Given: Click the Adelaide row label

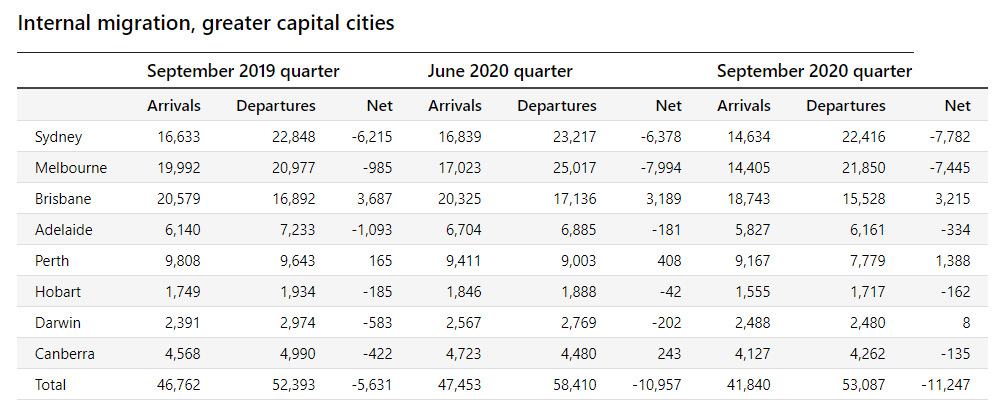Looking at the screenshot, I should 64,230.
